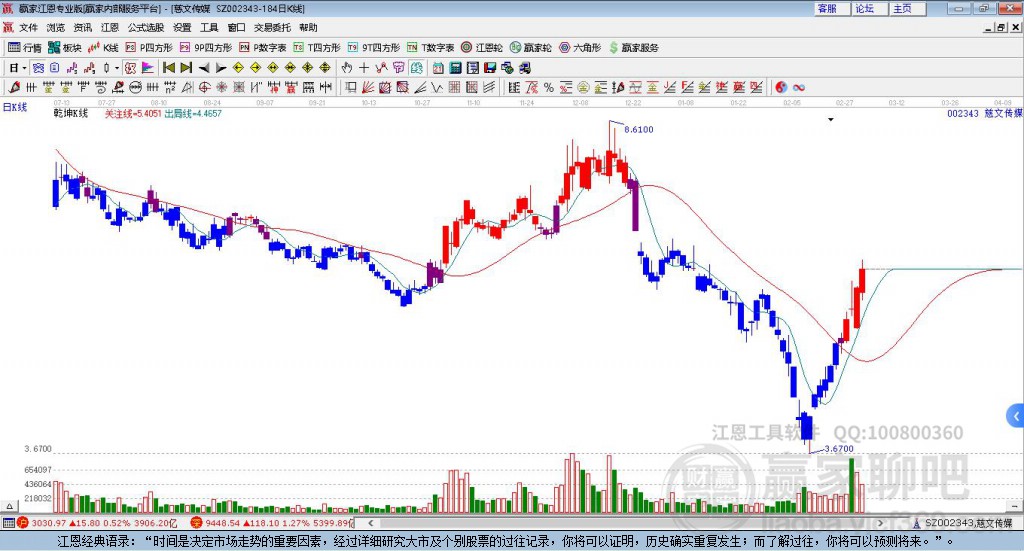Click the 02-27 date on time axis
Screen dimensions: 1024x551
click(x=844, y=102)
